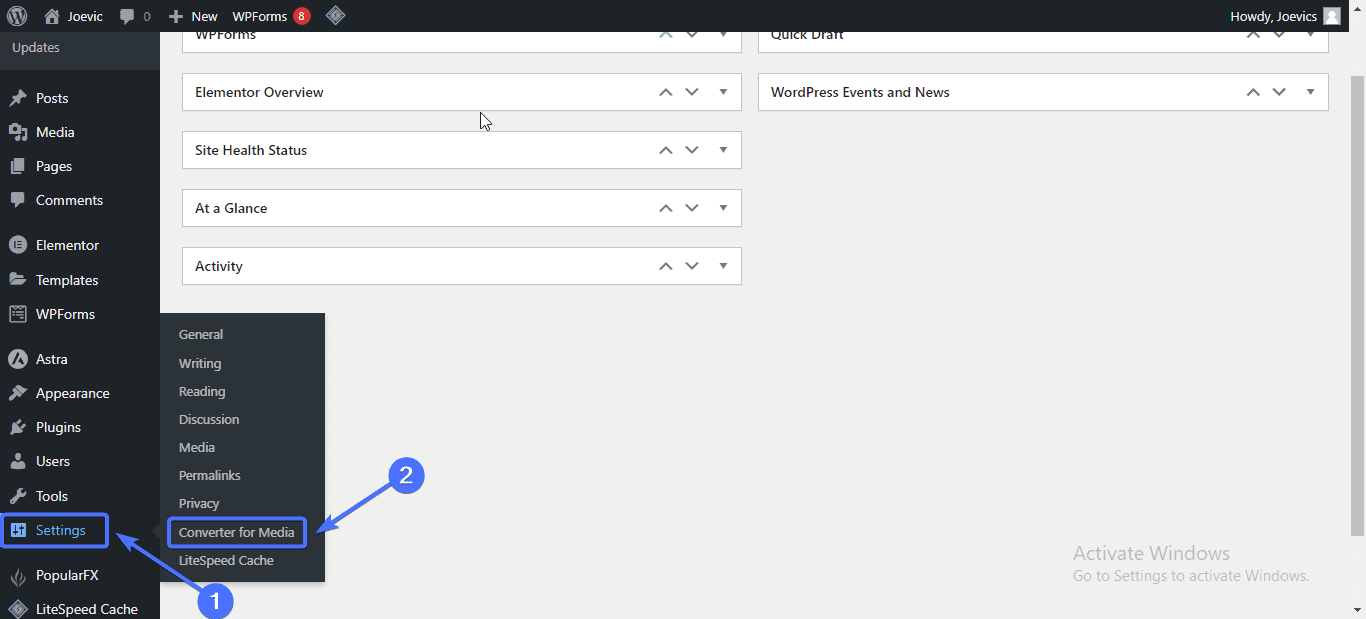Toggle the WPForms dashboard panel
The height and width of the screenshot is (619, 1366).
724,35
